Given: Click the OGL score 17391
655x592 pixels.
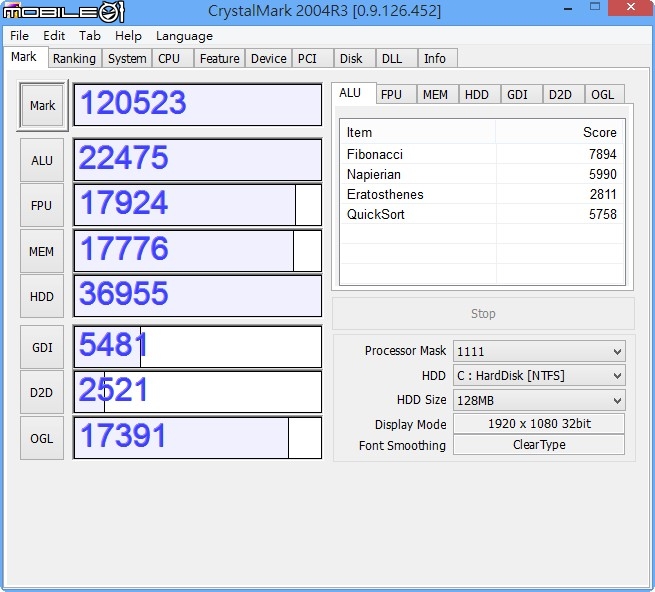Looking at the screenshot, I should click(198, 438).
